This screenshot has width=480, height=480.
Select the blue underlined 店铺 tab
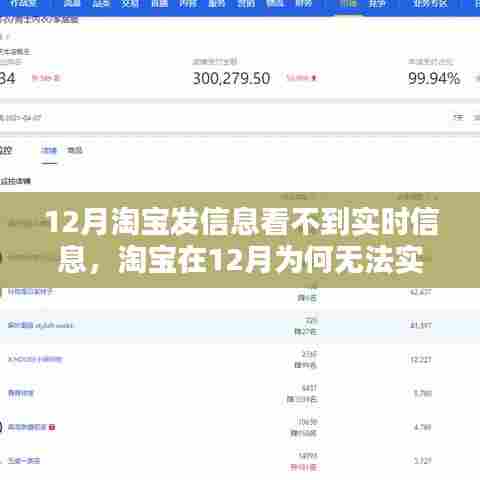[x=49, y=151]
